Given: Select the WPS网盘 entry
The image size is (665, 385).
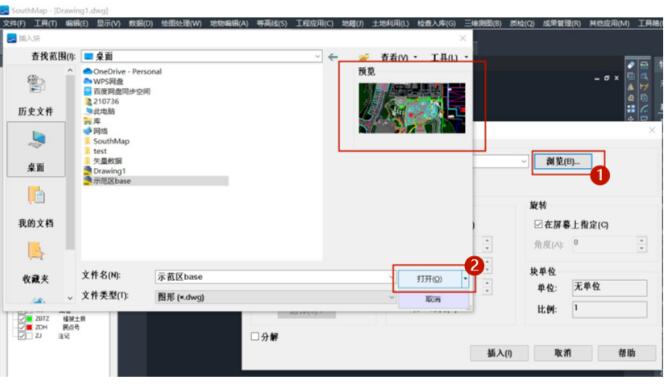Looking at the screenshot, I should [x=103, y=81].
